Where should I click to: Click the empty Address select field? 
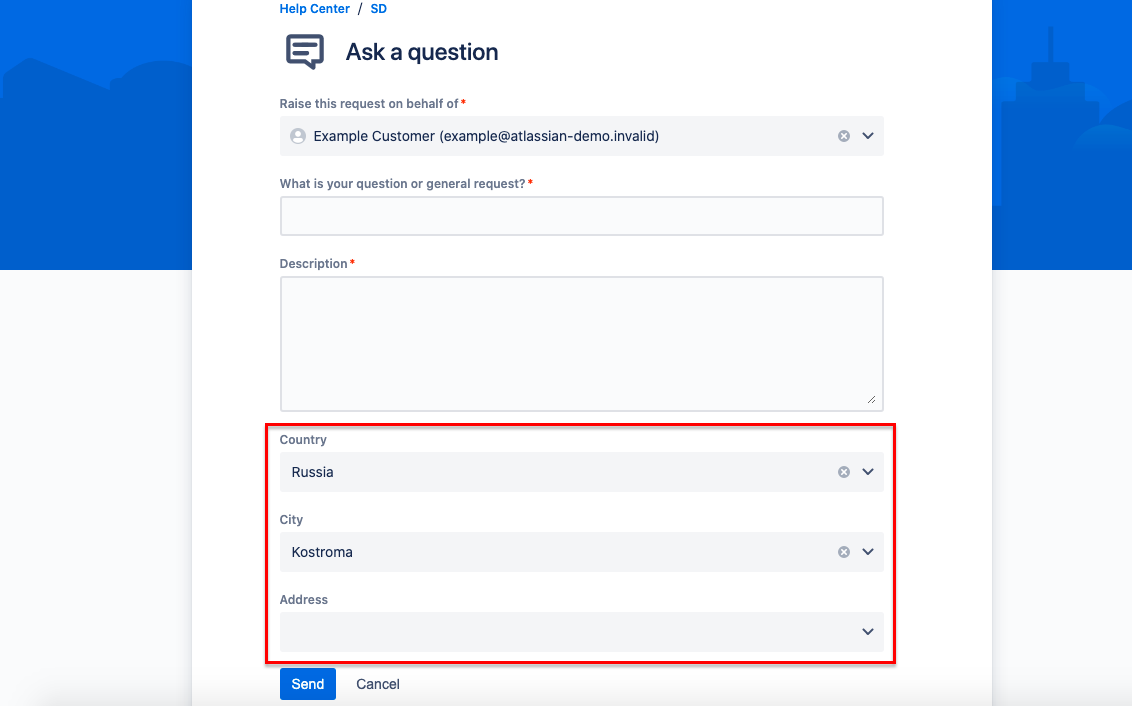click(560, 632)
